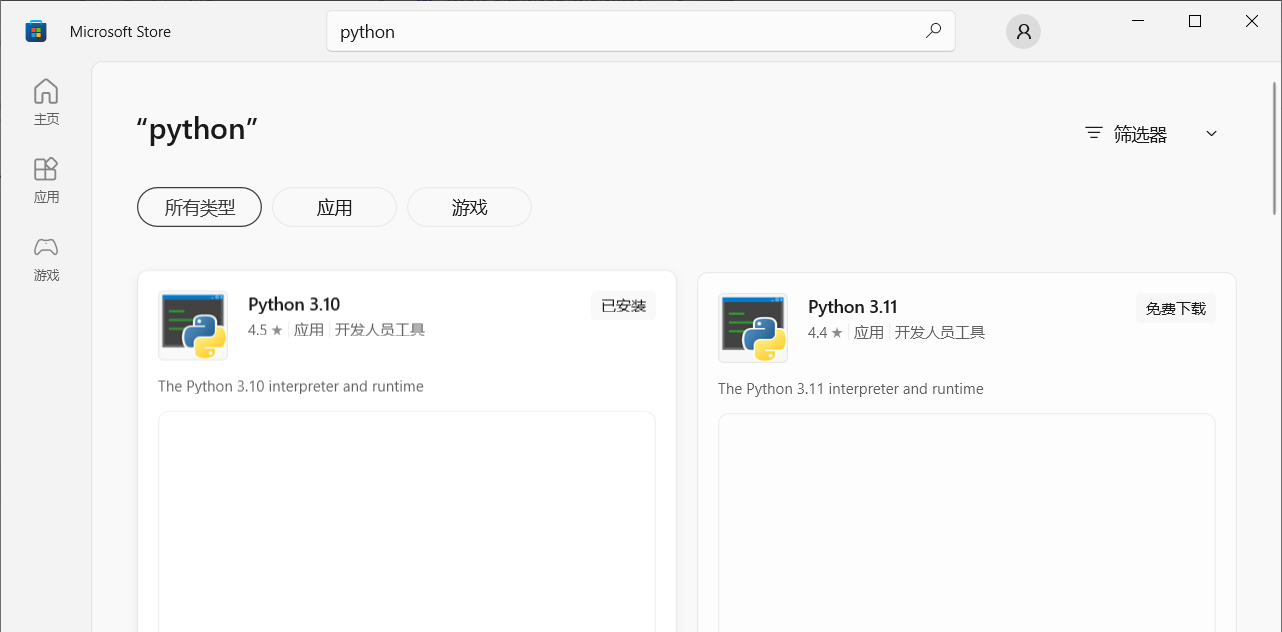Maximize the Microsoft Store window
The height and width of the screenshot is (632, 1282).
click(x=1195, y=21)
